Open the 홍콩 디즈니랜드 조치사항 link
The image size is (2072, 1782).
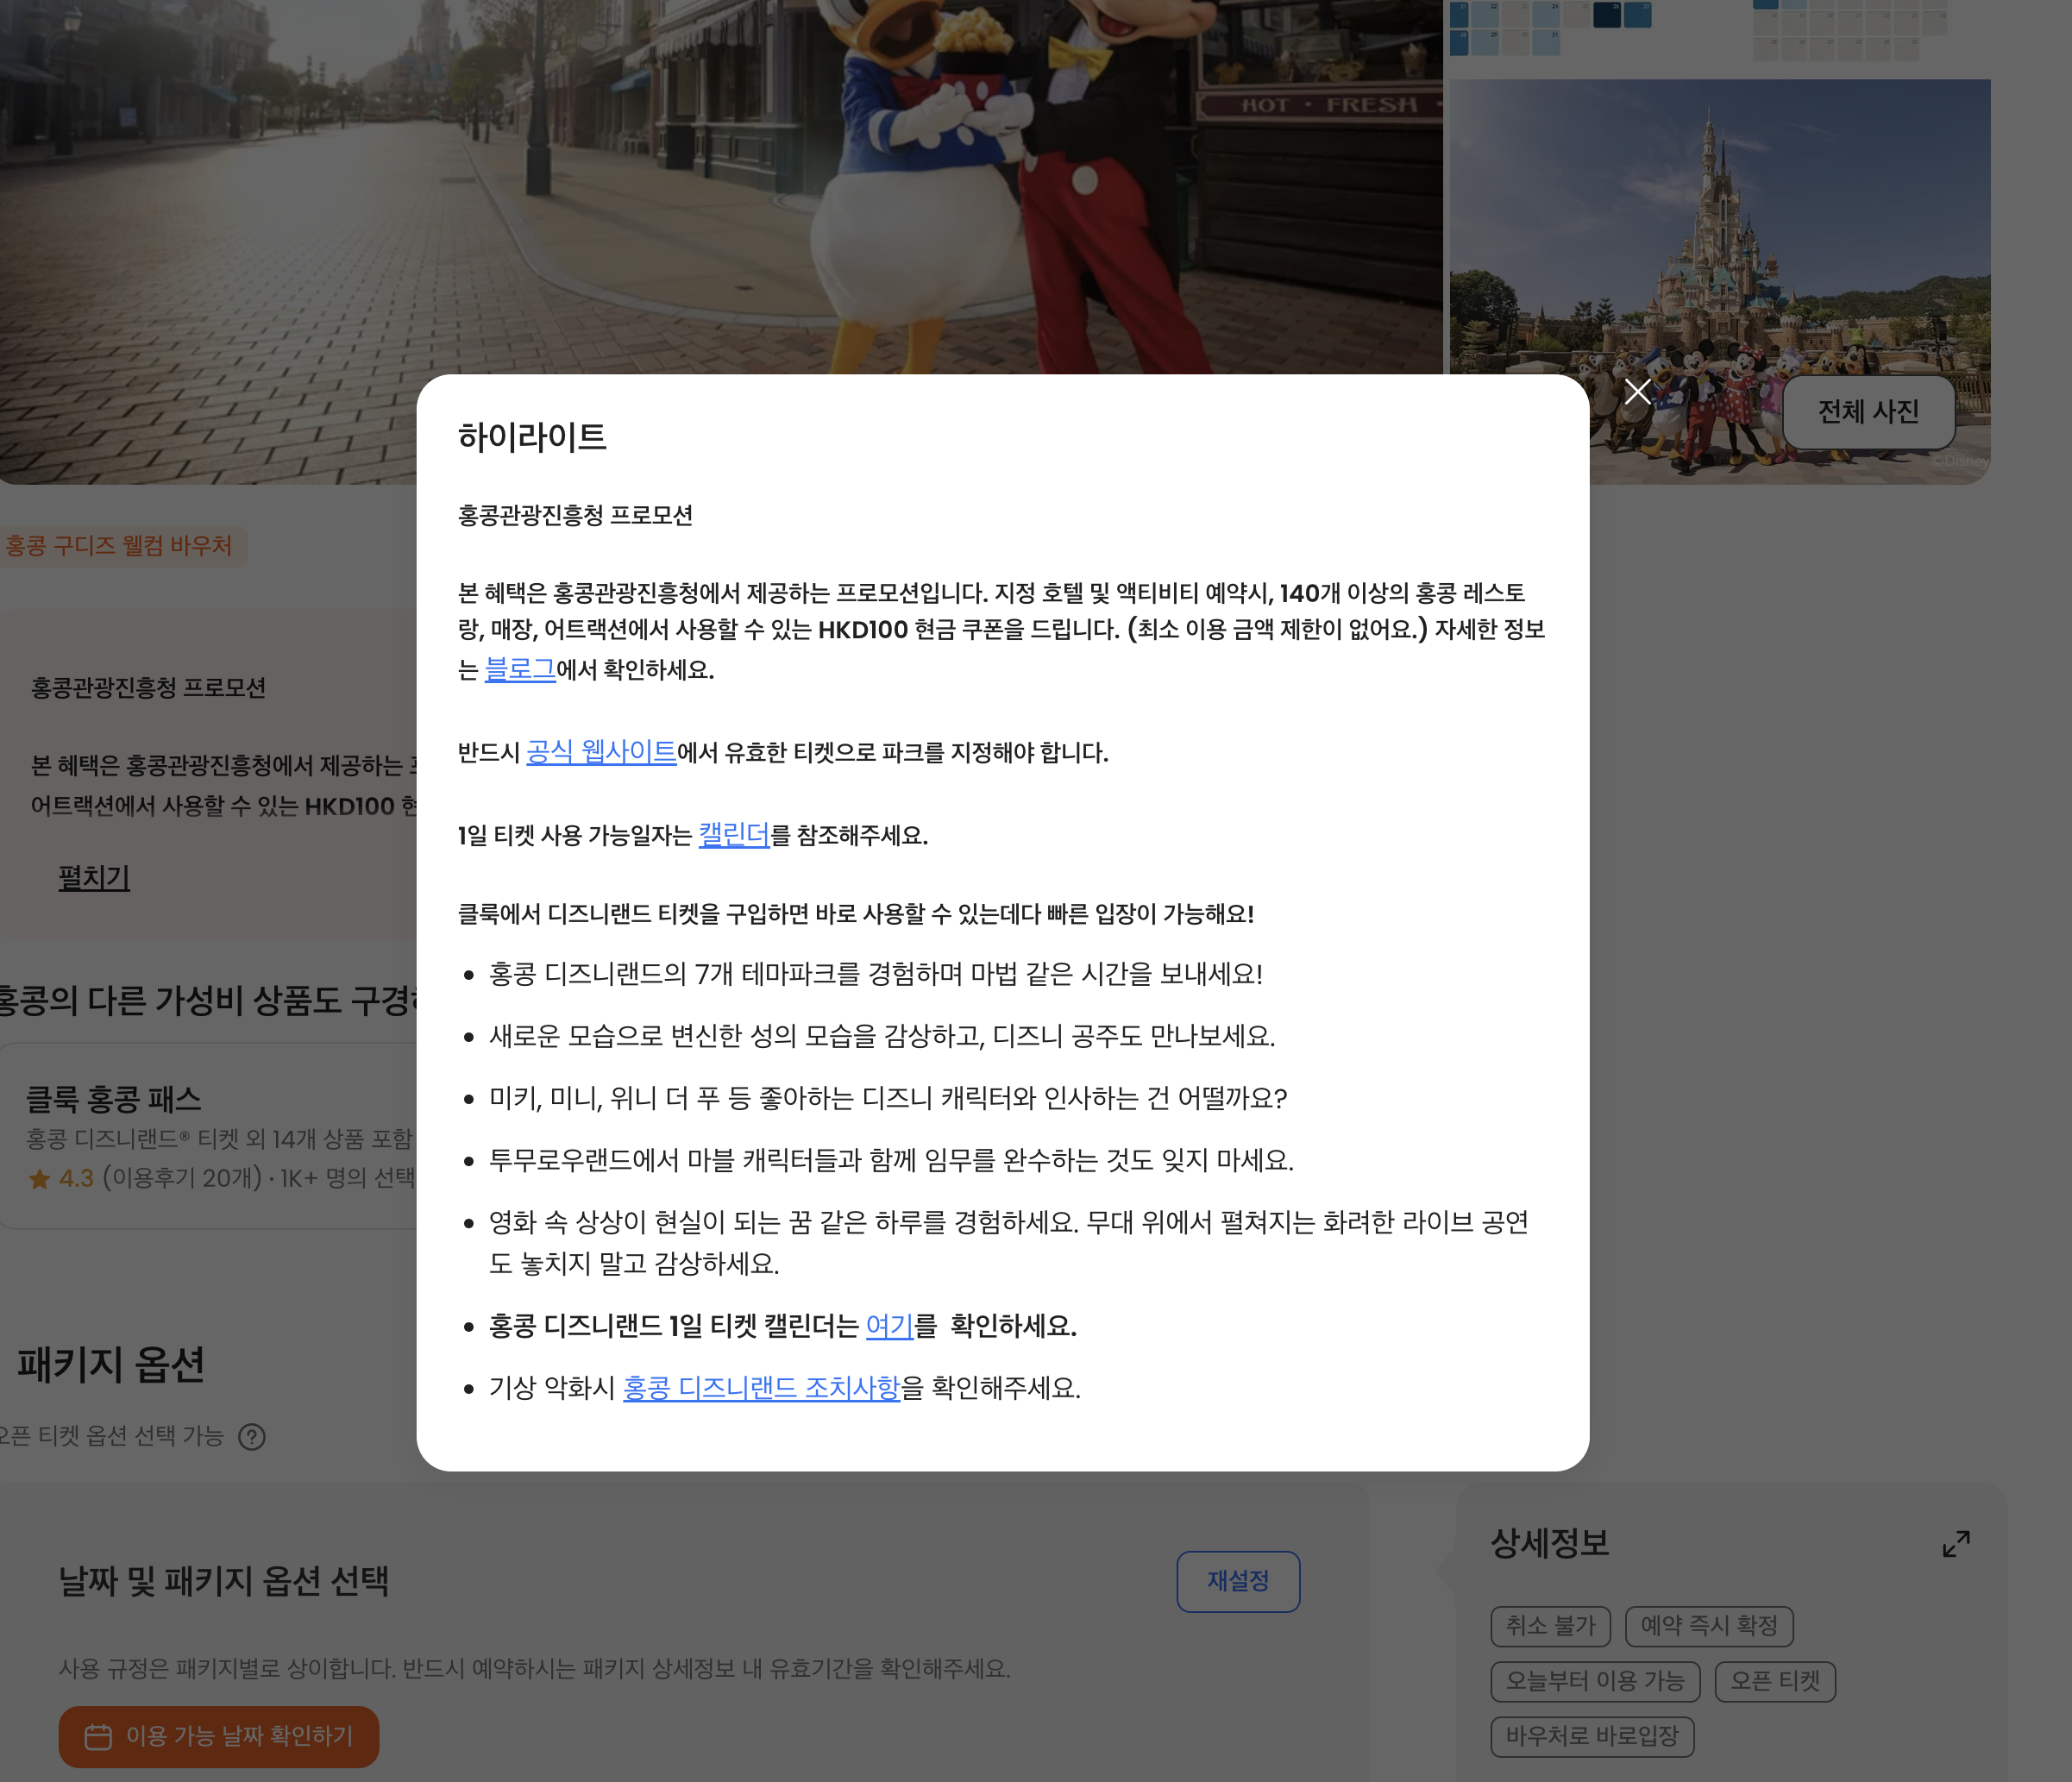tap(761, 1387)
